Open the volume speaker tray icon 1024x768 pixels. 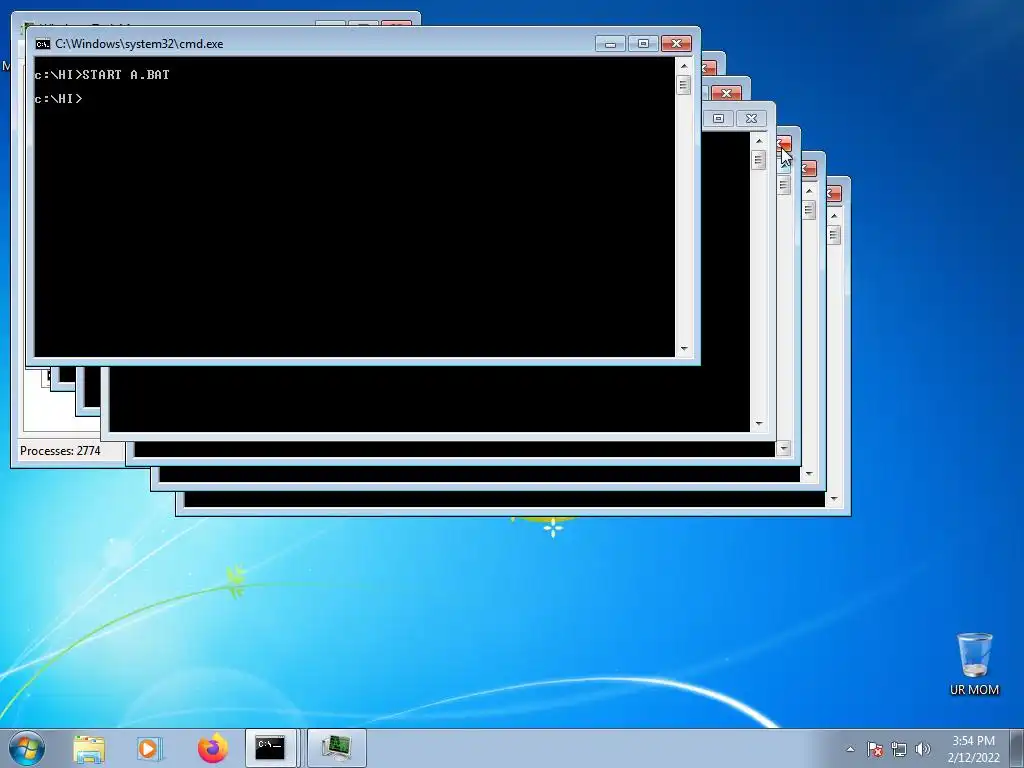click(922, 749)
